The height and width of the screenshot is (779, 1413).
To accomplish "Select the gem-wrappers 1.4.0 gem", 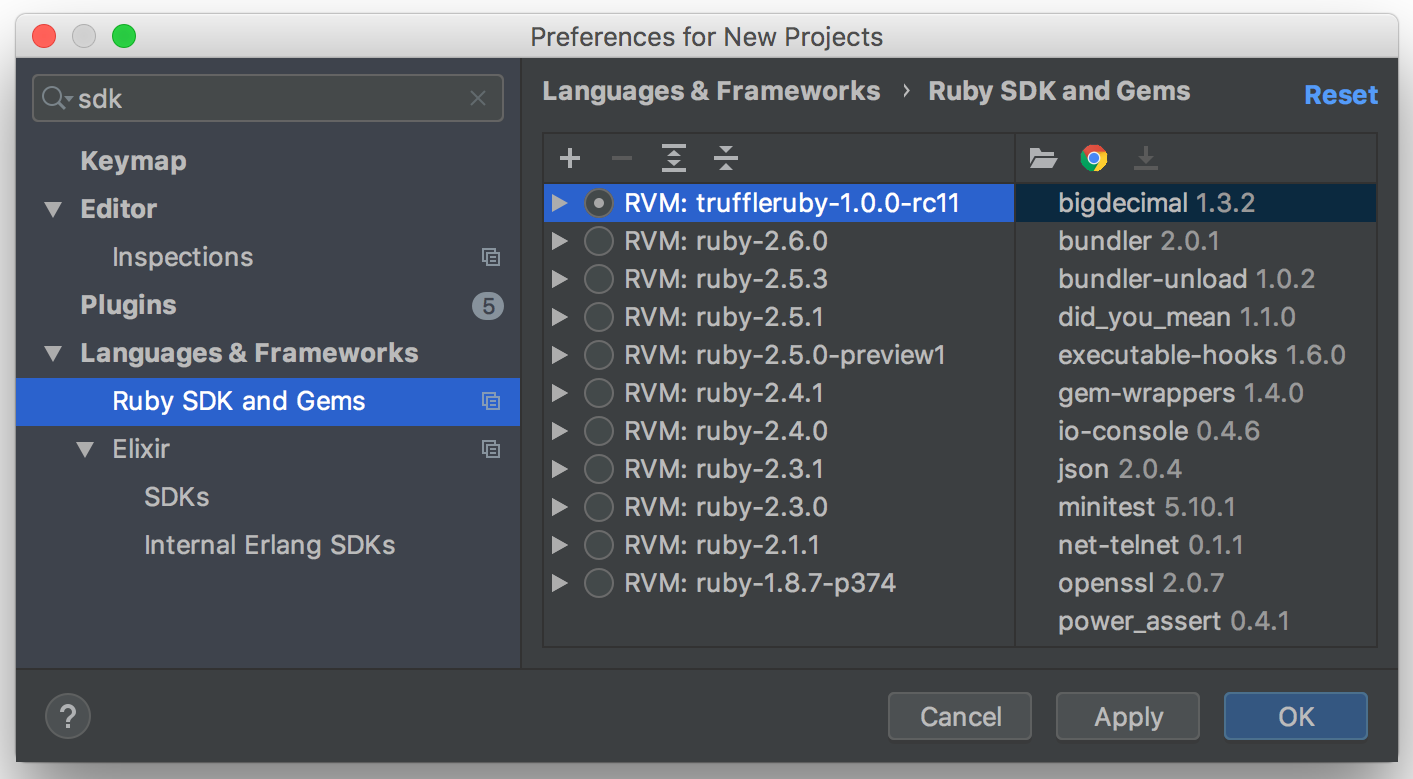I will pyautogui.click(x=1196, y=393).
